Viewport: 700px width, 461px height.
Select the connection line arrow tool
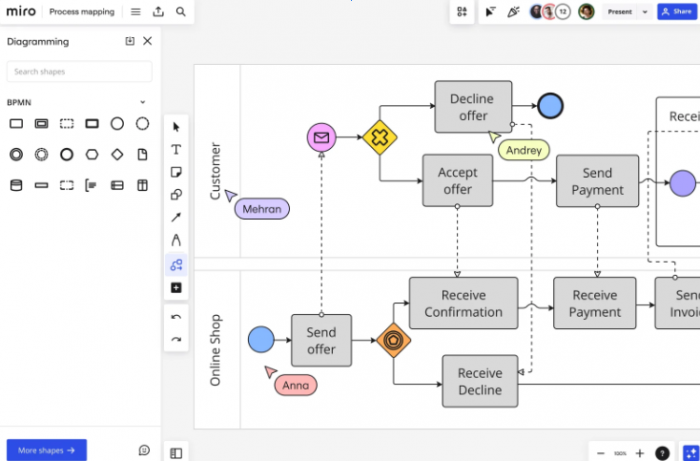coord(176,217)
